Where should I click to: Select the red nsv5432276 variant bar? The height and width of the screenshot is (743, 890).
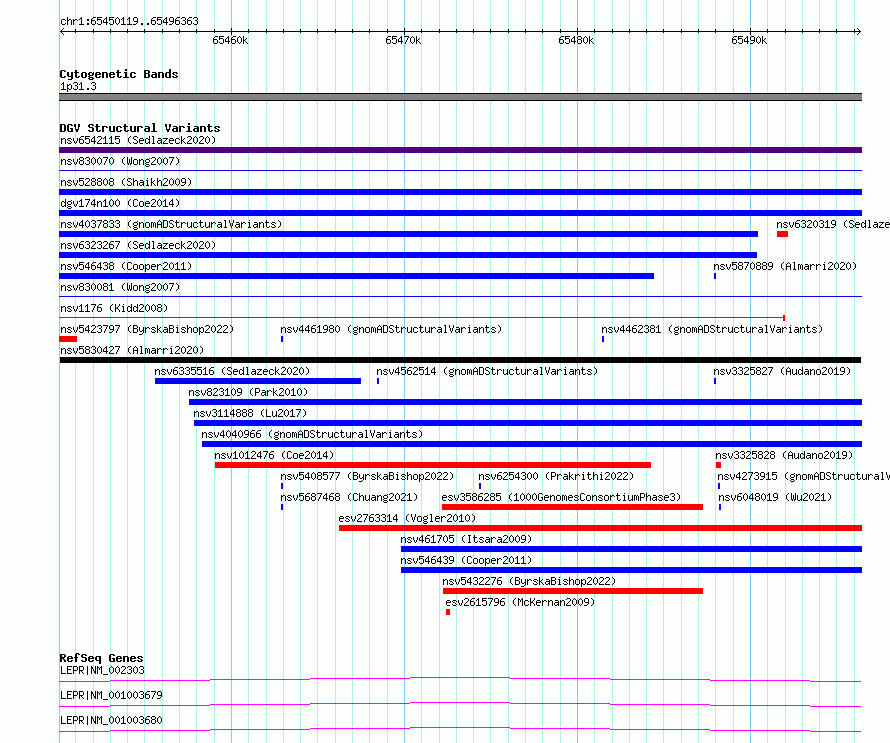[573, 591]
